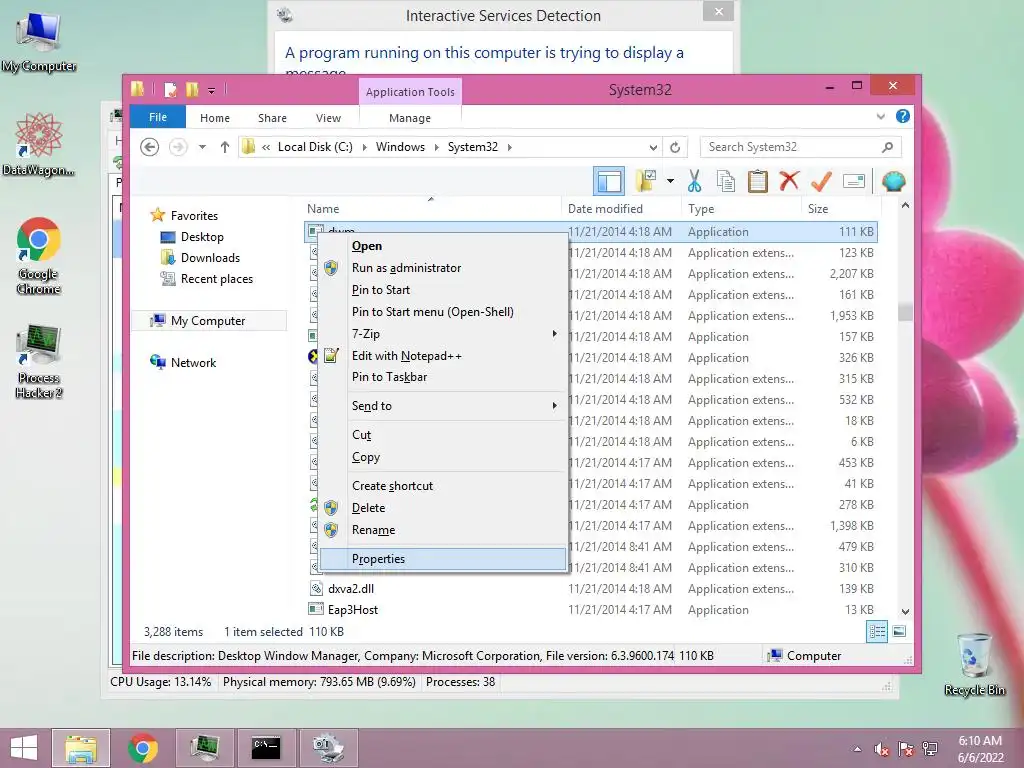Screen dimensions: 1024x768
Task: Choose Properties in the context menu
Action: (443, 558)
